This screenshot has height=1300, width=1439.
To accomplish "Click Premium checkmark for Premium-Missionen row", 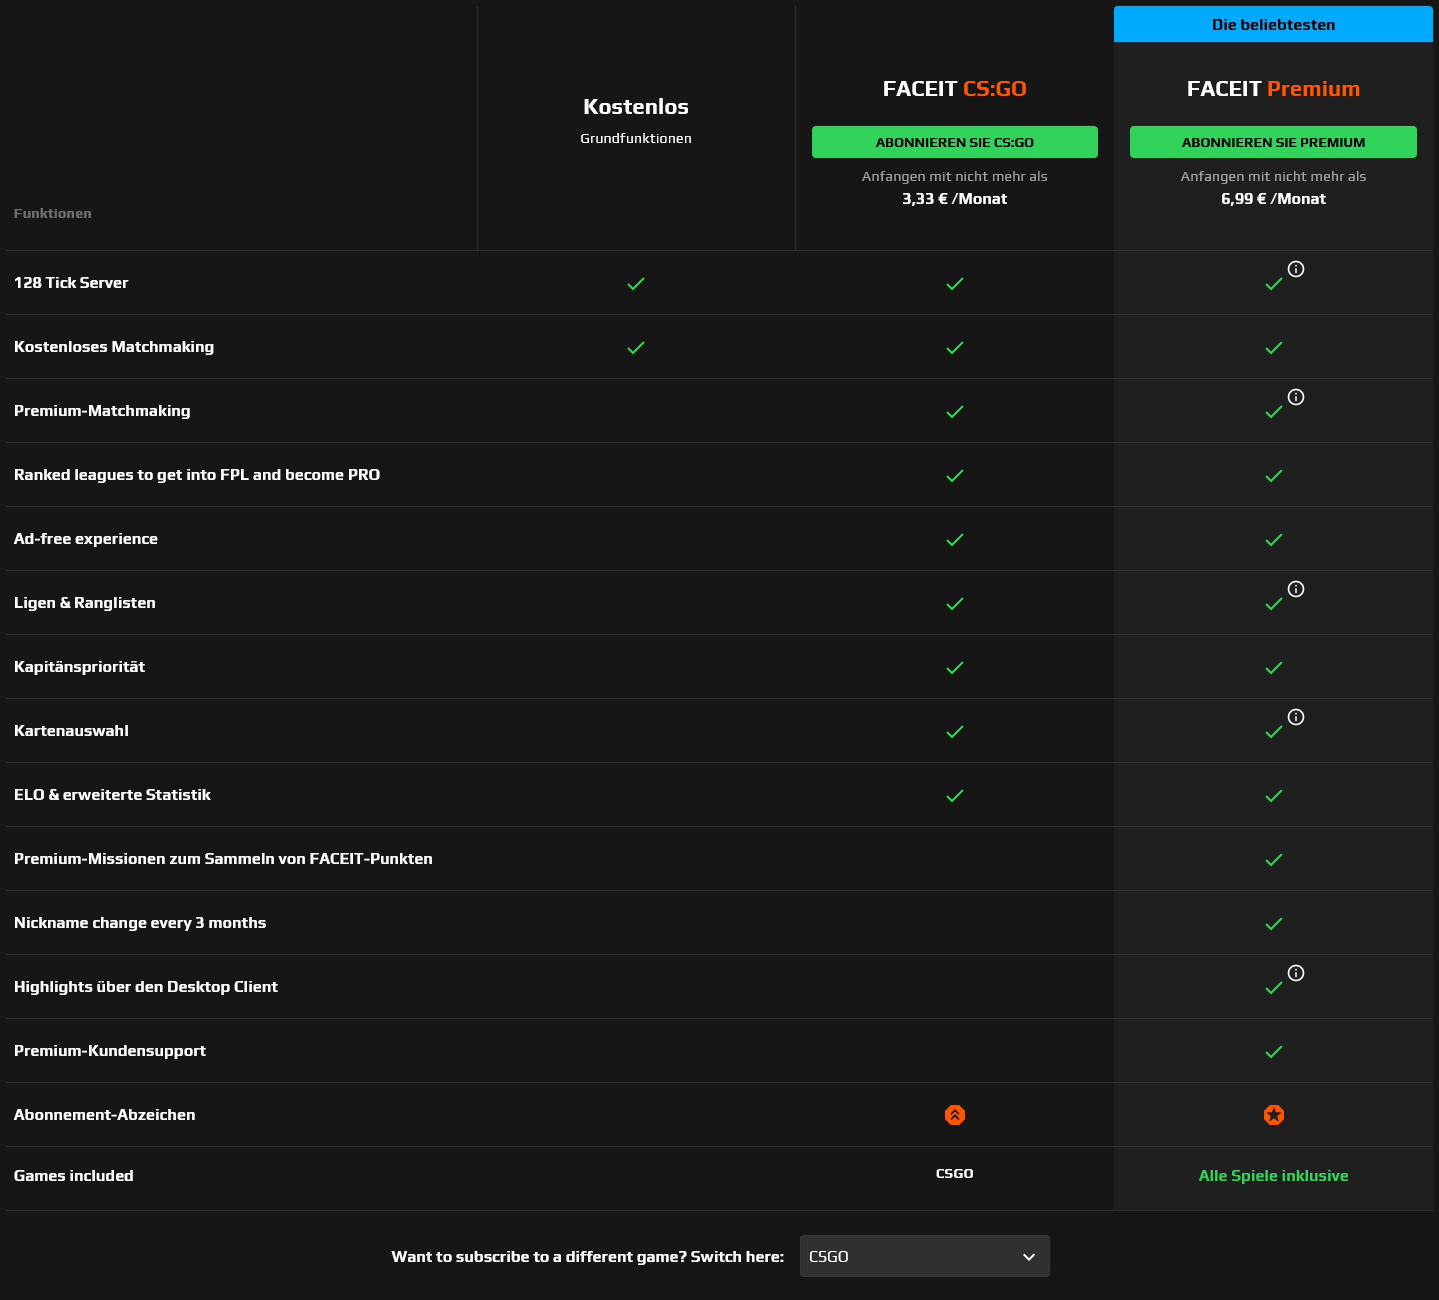I will tap(1274, 860).
